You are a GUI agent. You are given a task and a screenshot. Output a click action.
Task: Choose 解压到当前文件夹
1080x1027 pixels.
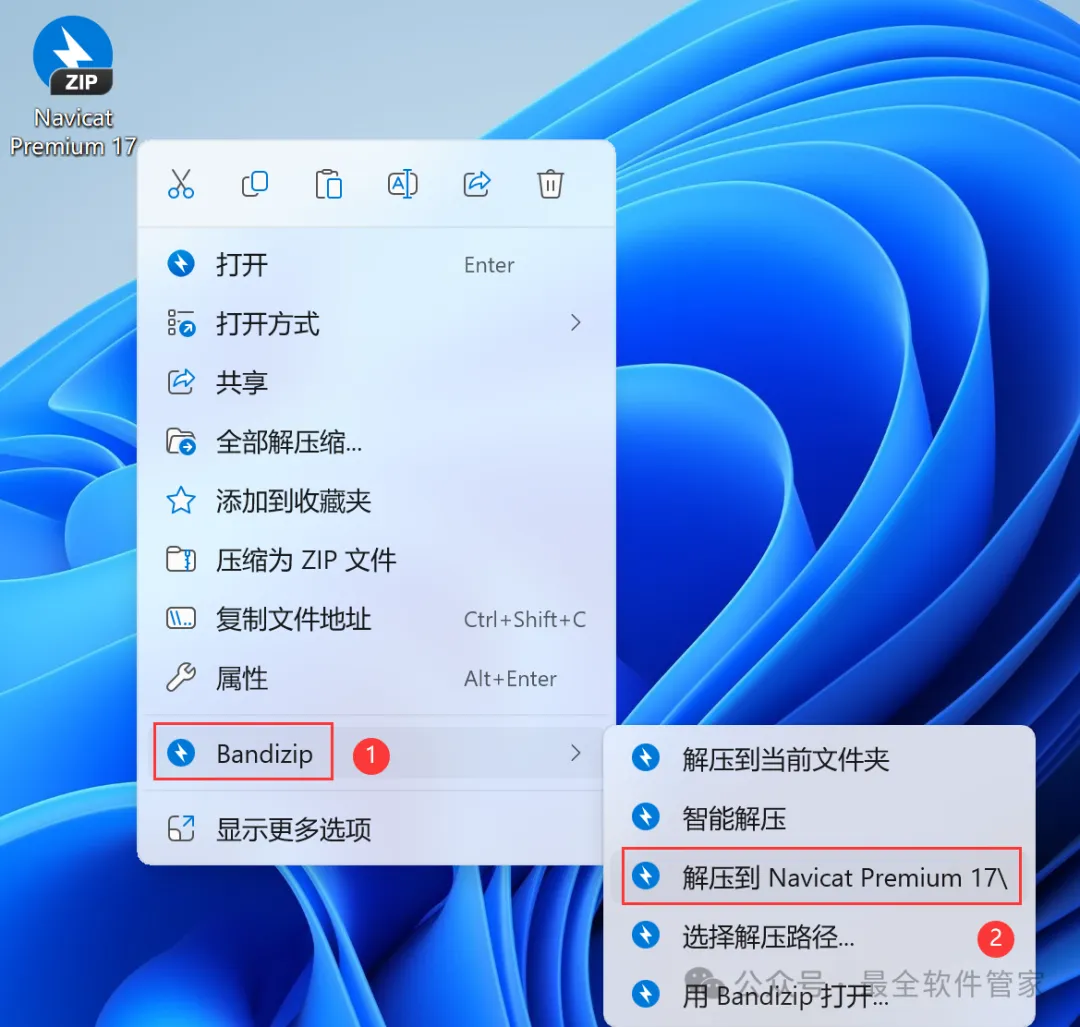[x=819, y=759]
